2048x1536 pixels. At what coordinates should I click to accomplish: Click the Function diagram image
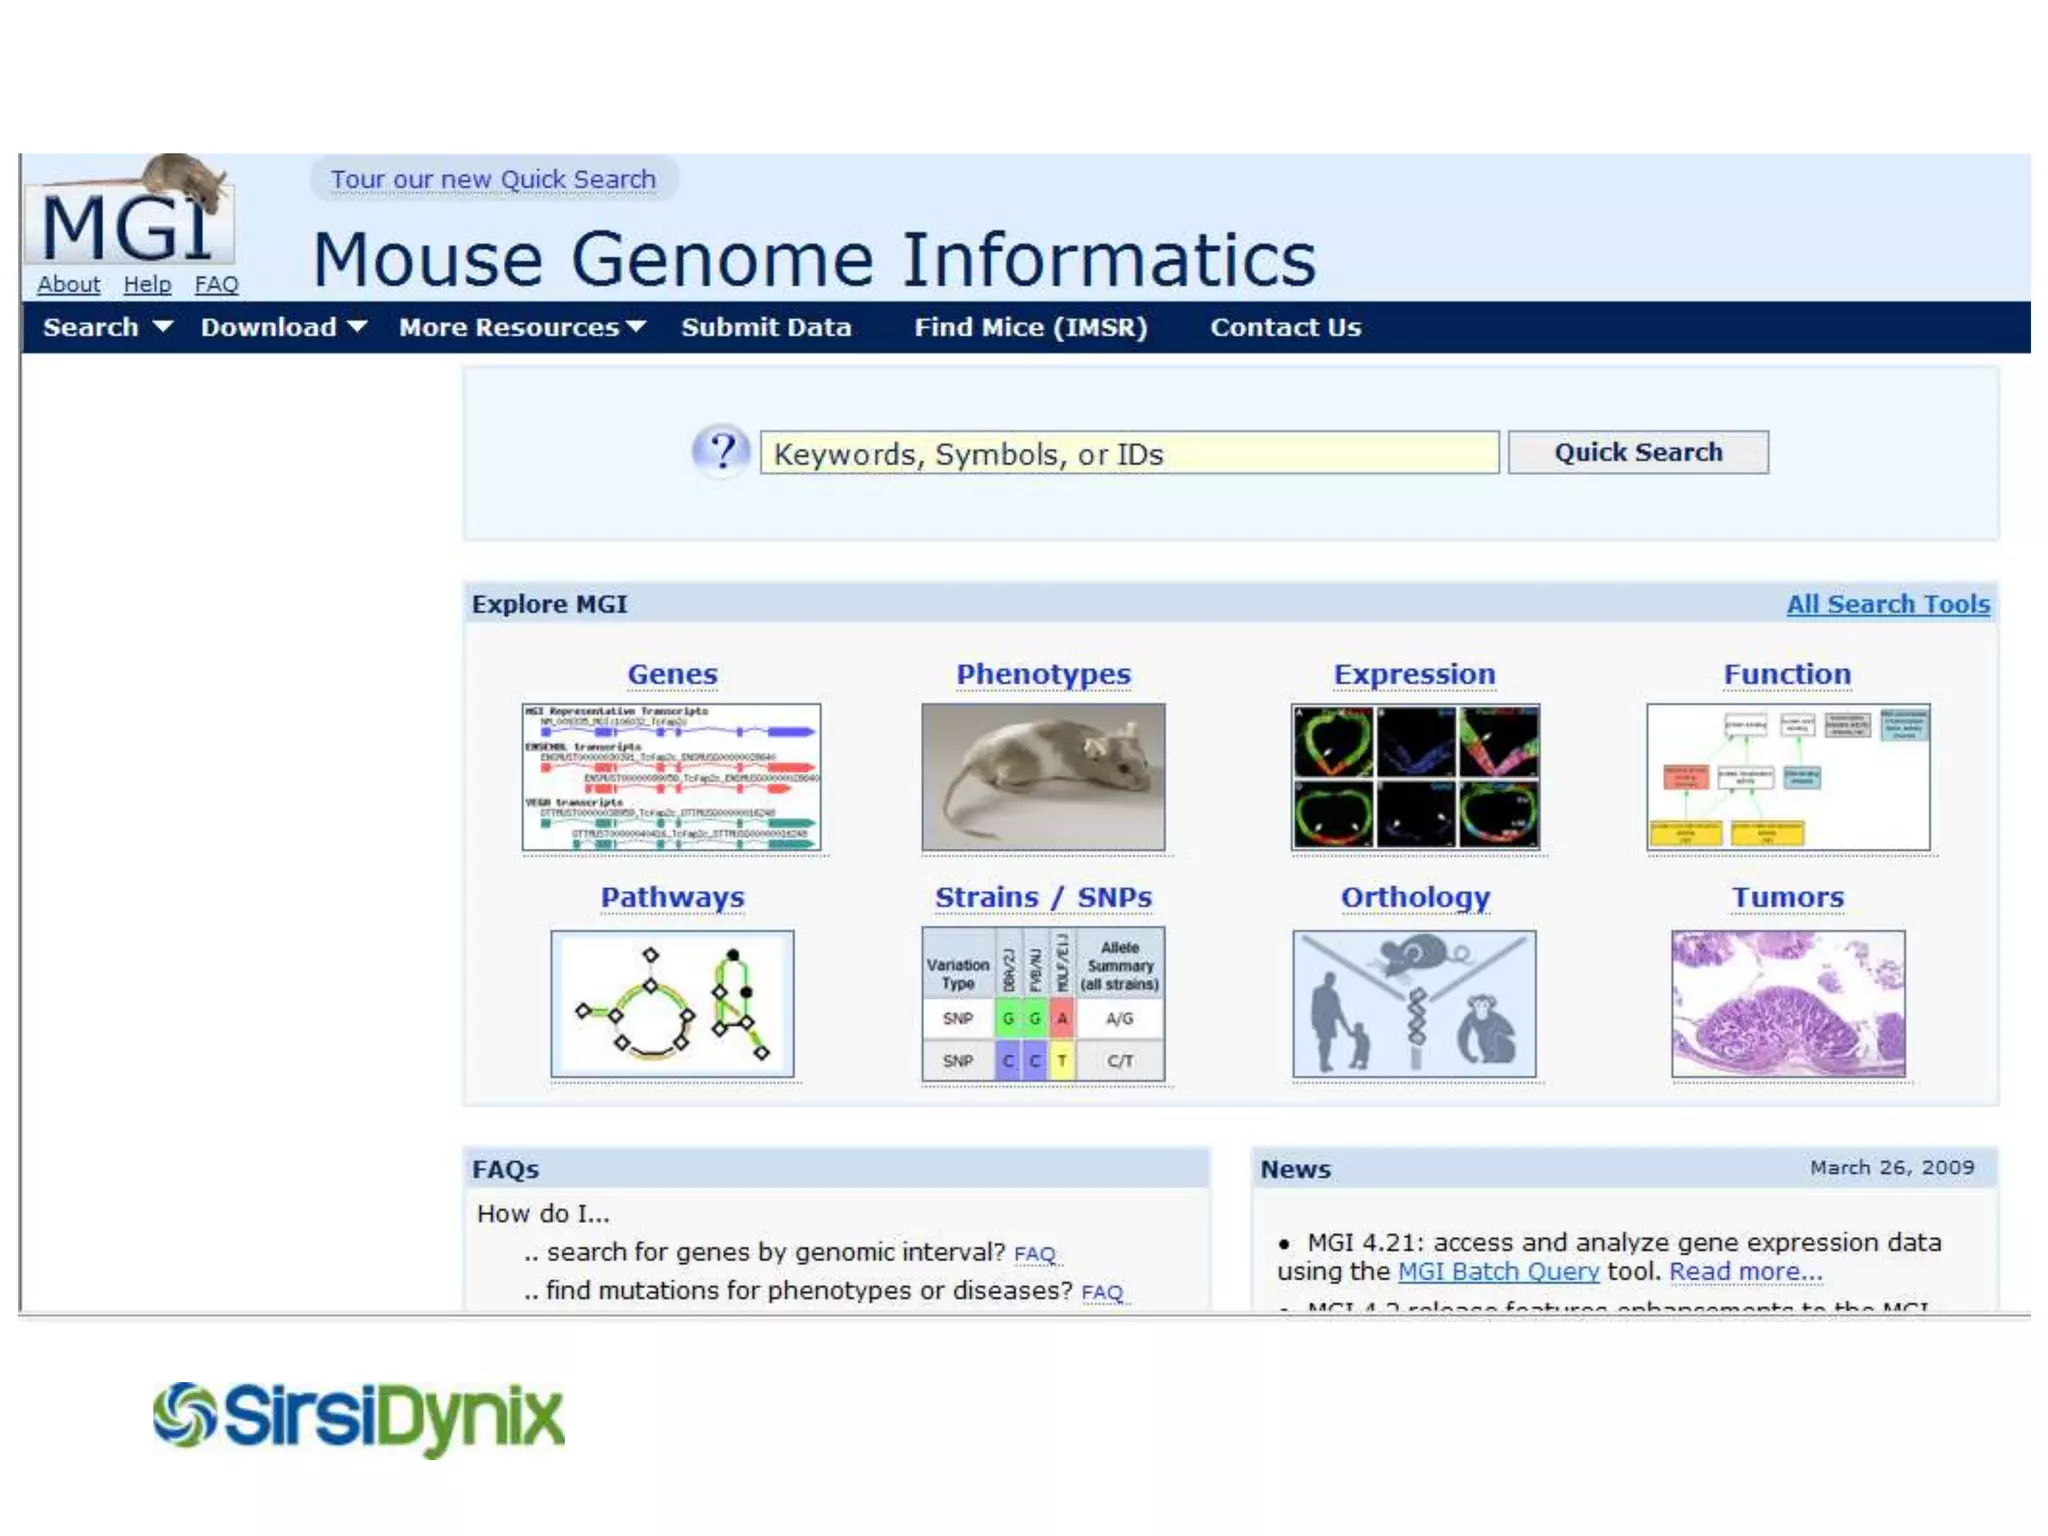coord(1788,777)
